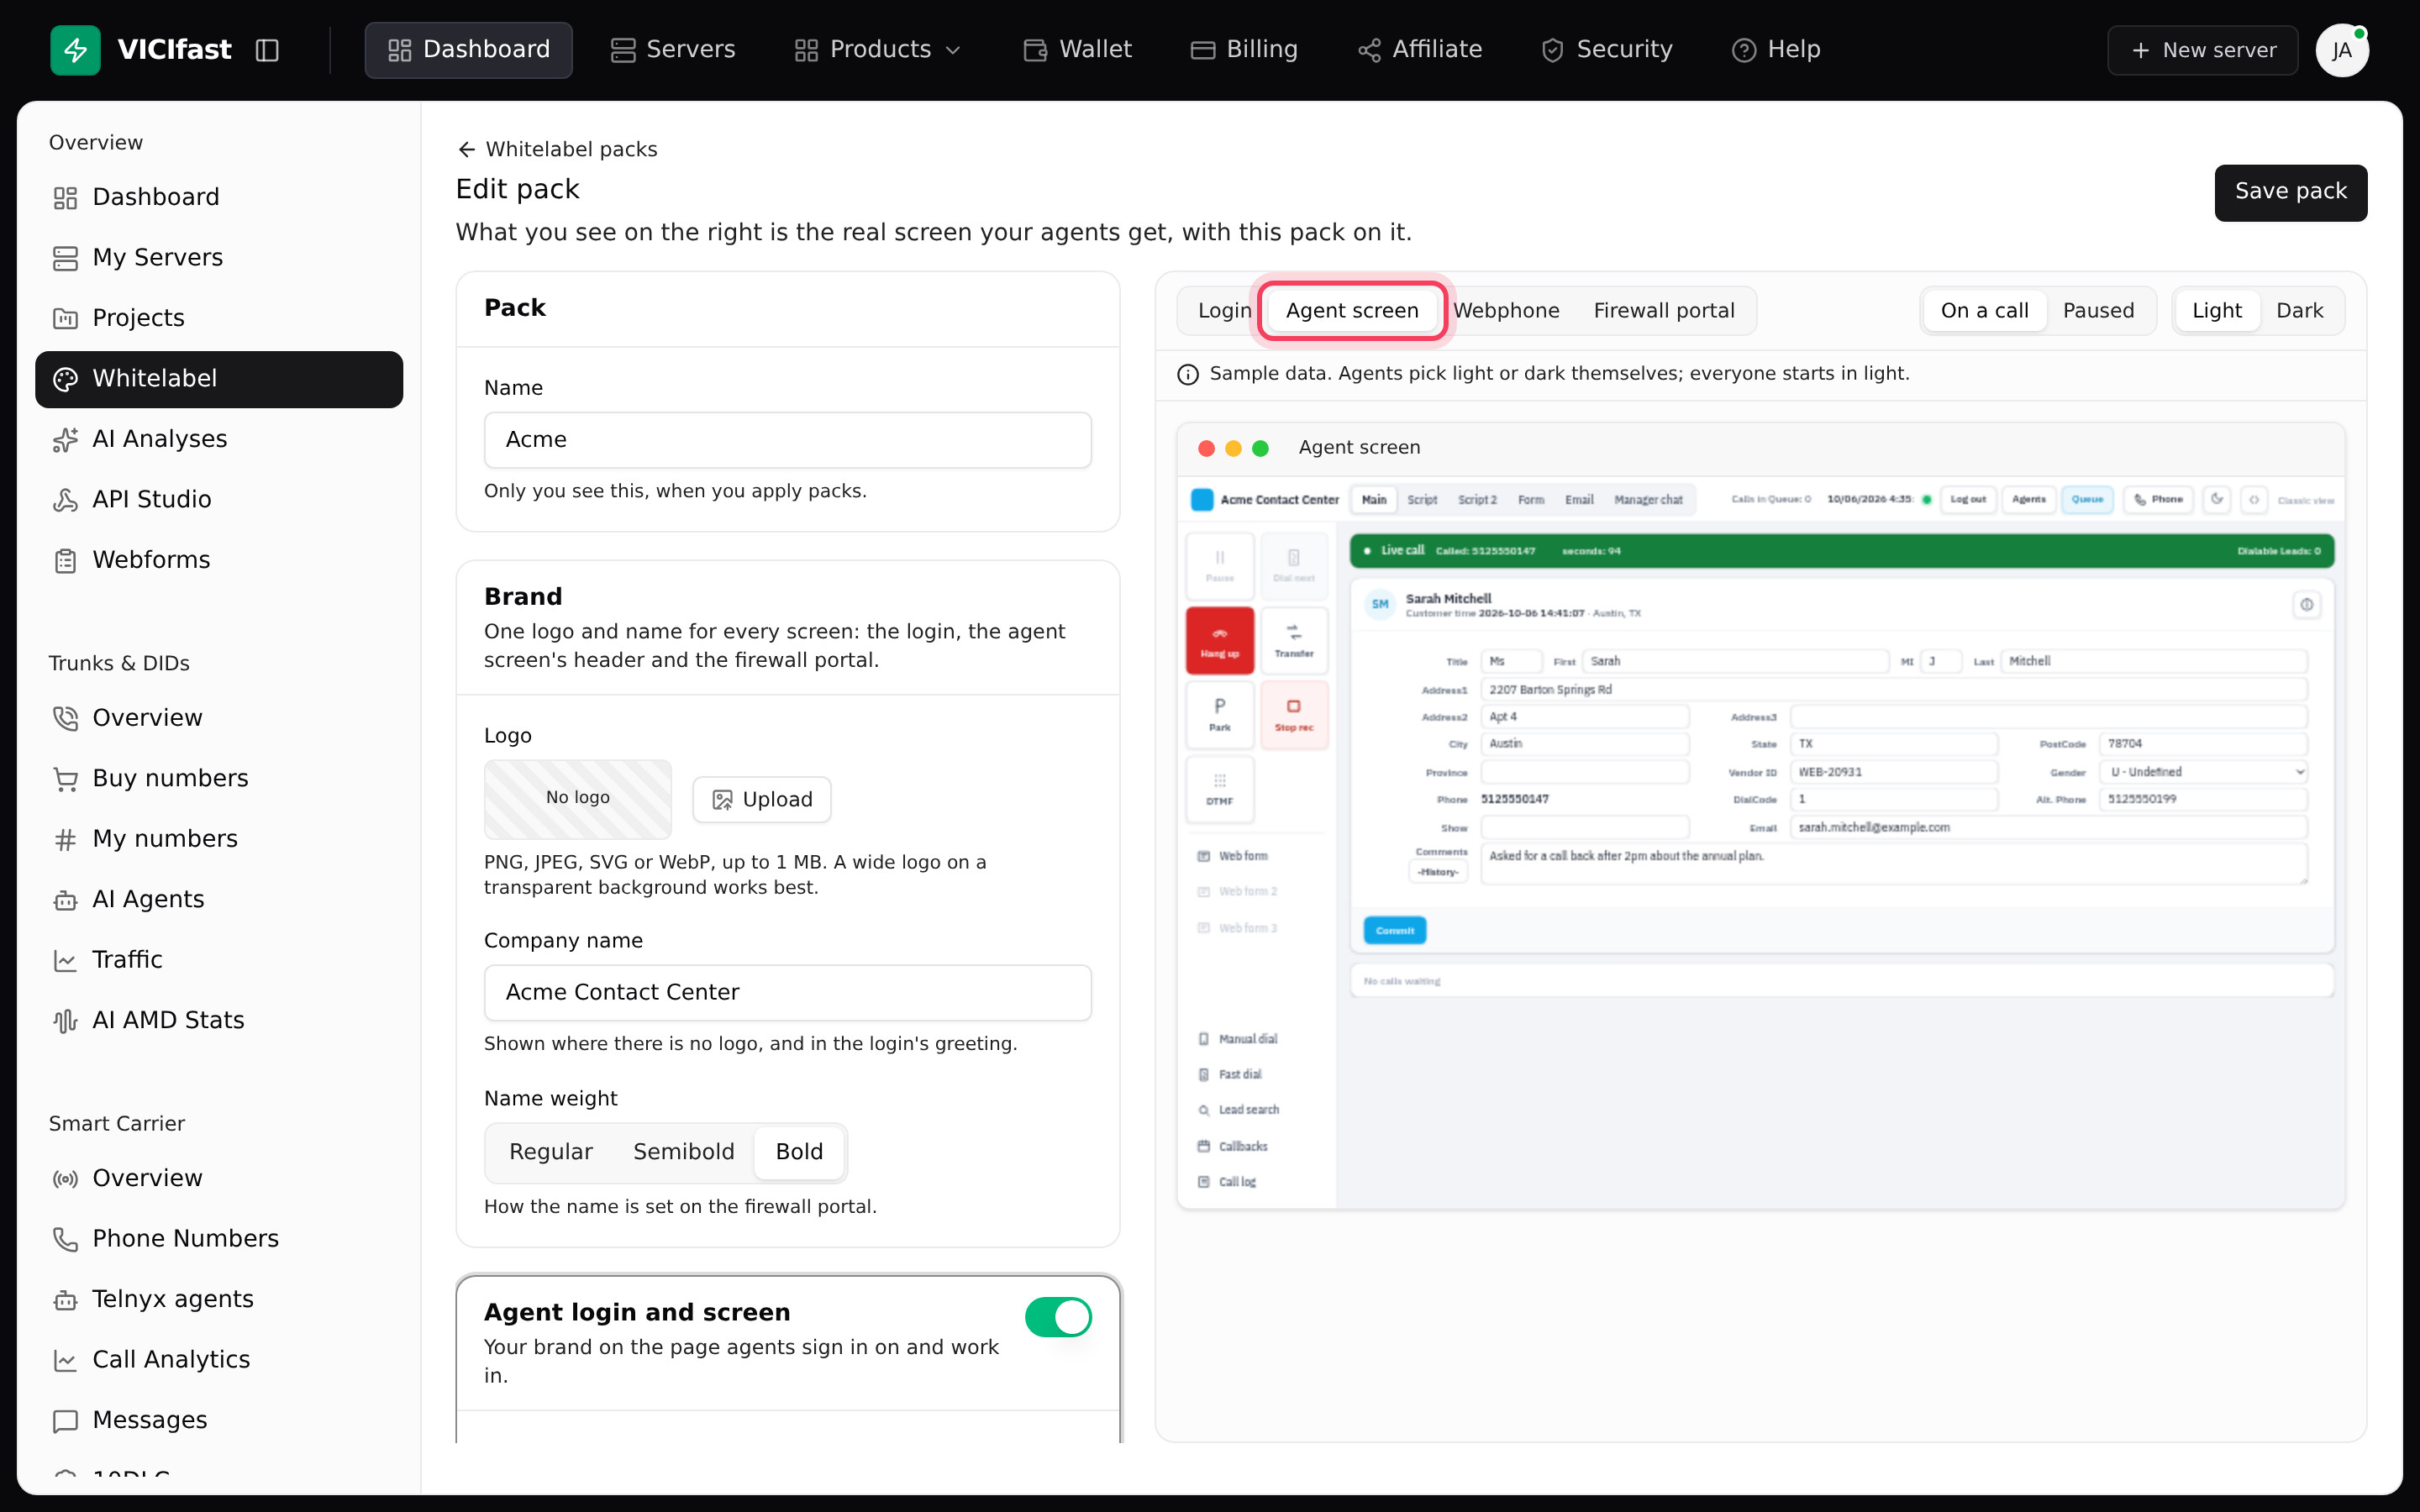Open API Studio in sidebar
Viewport: 2420px width, 1512px height.
pyautogui.click(x=219, y=499)
